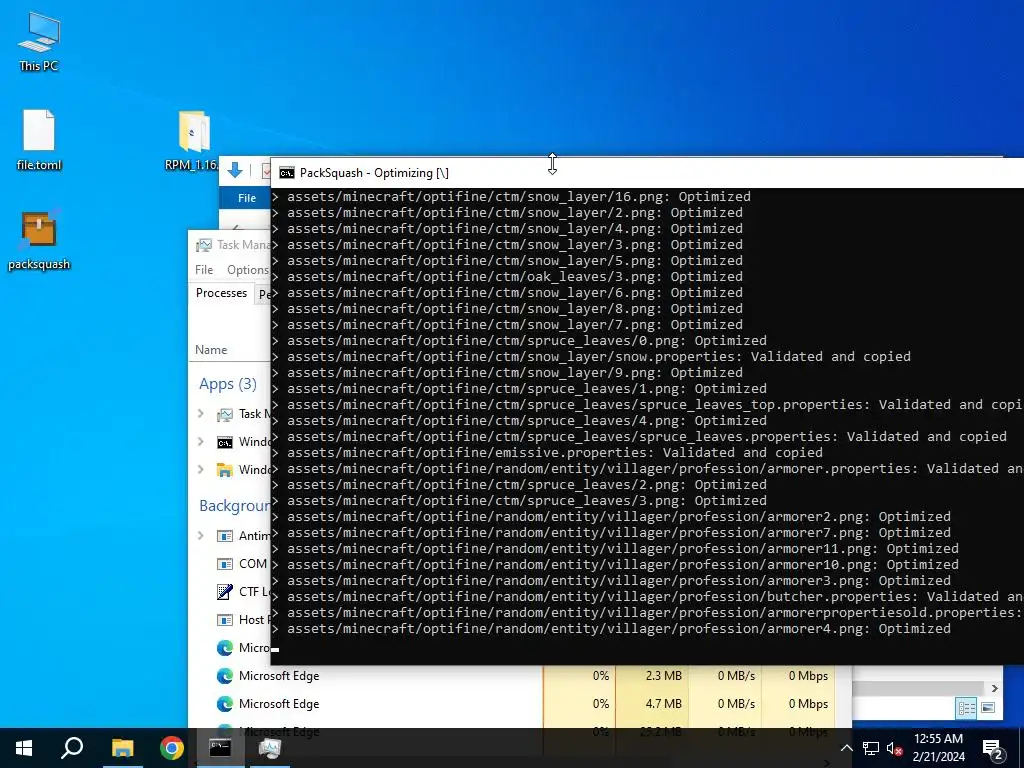Open the This PC desktop icon
The height and width of the screenshot is (768, 1024).
(39, 41)
